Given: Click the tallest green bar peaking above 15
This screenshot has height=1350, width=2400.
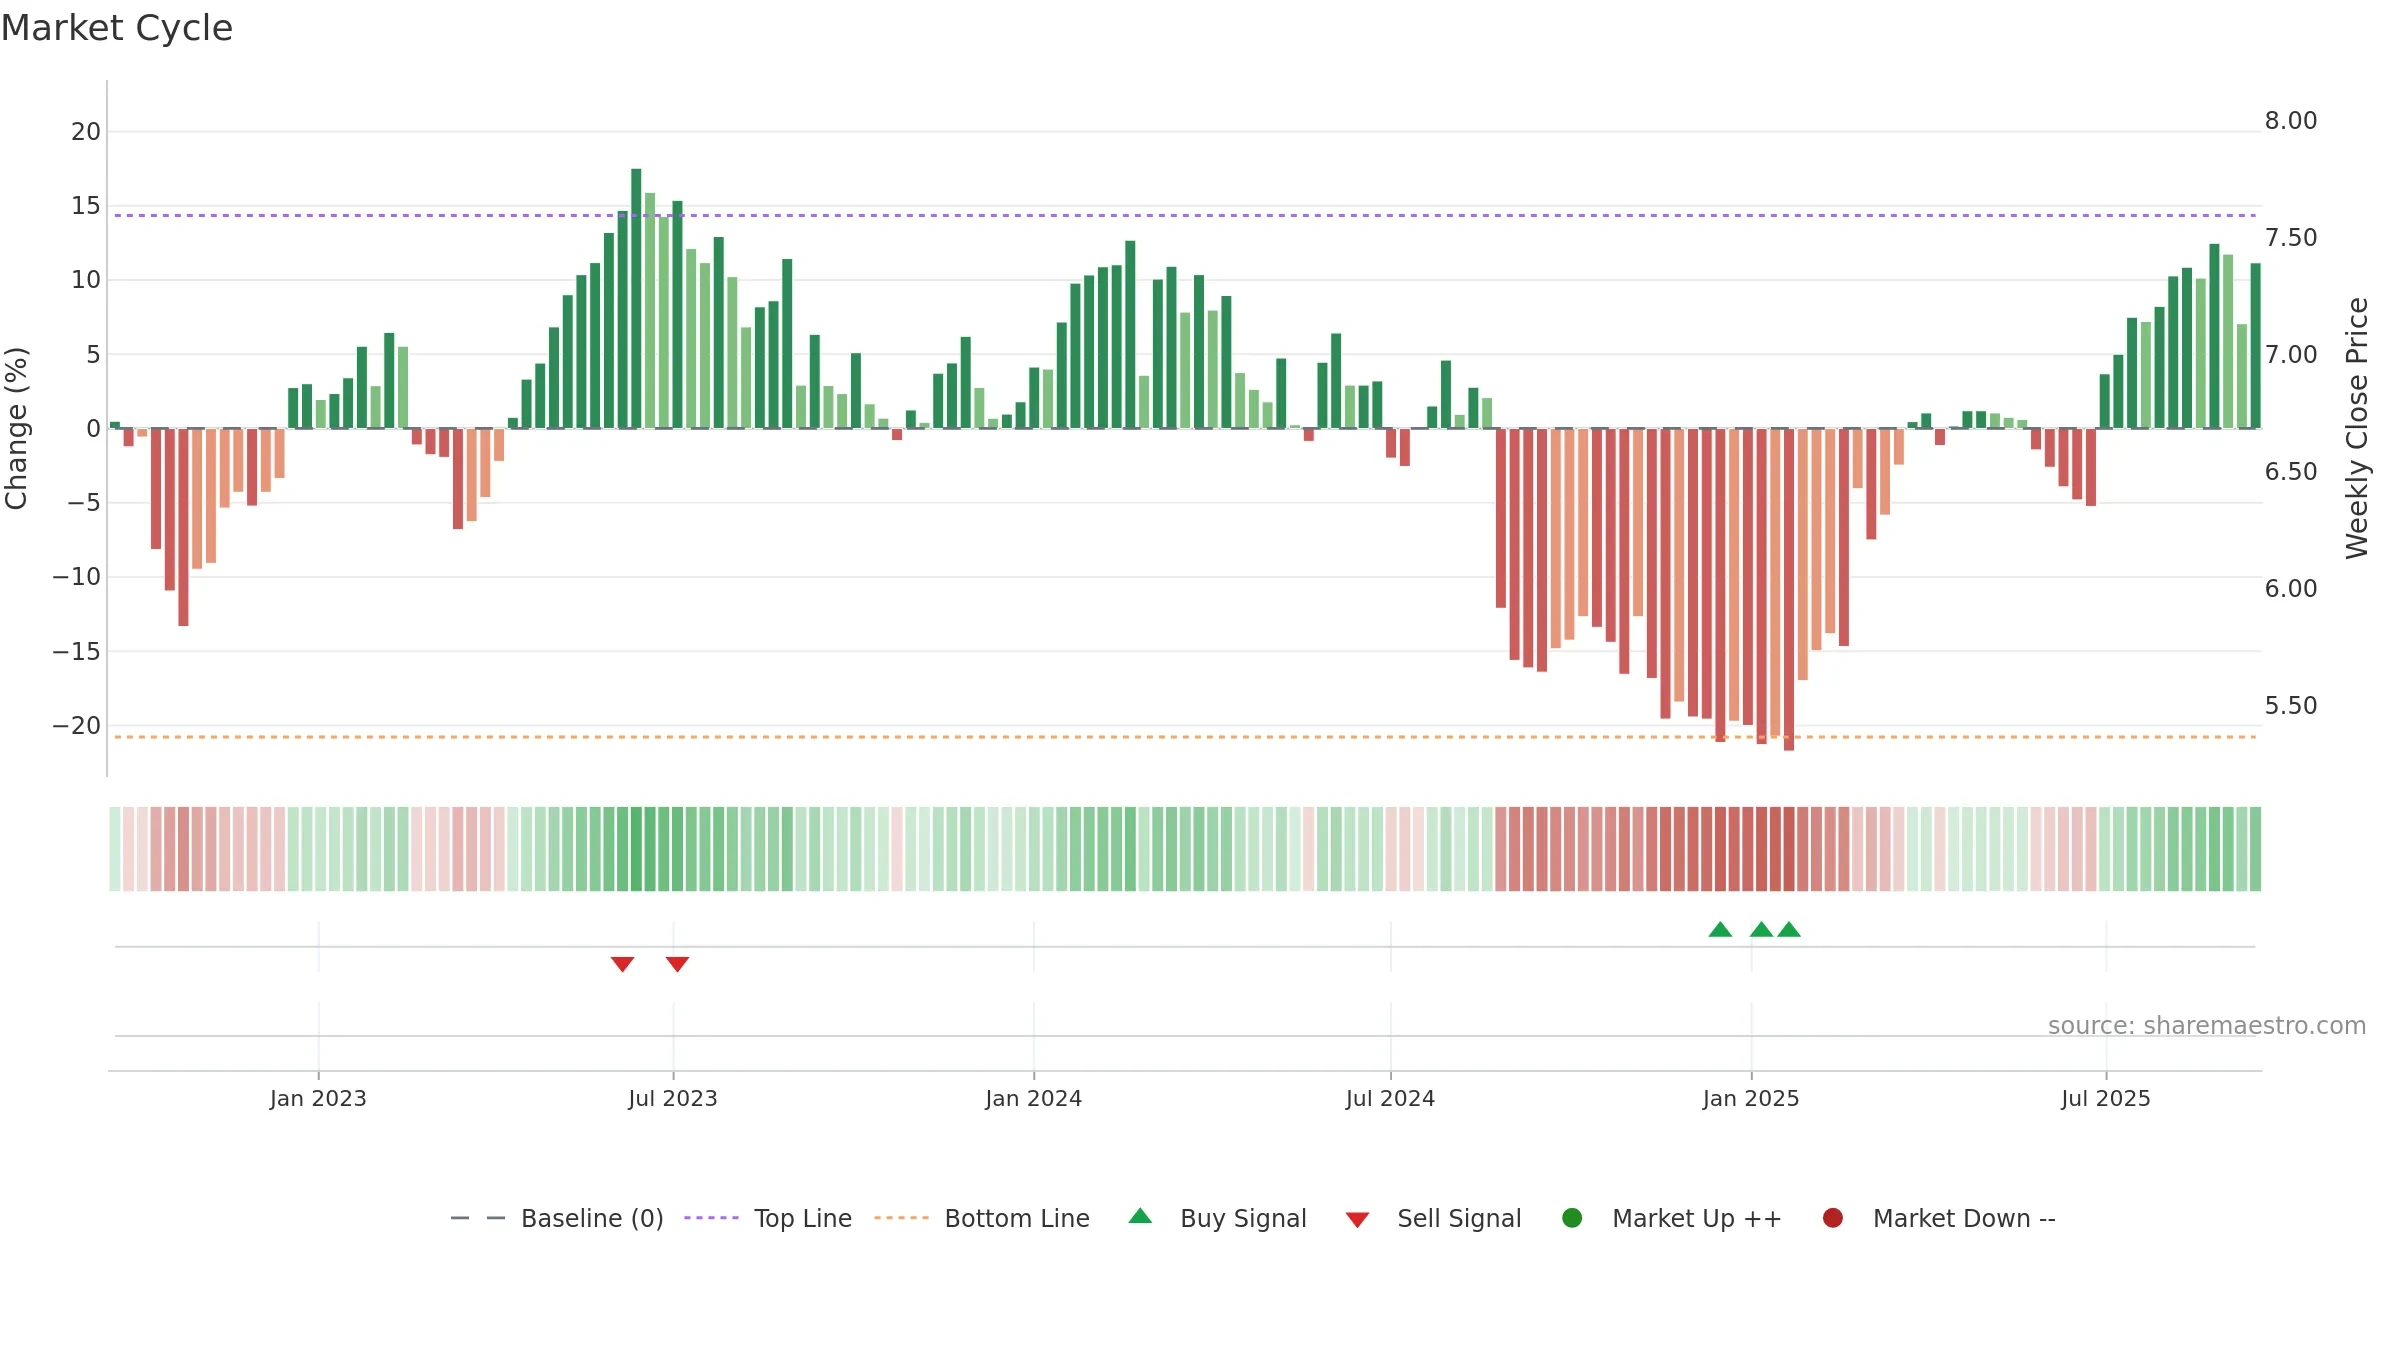Looking at the screenshot, I should [x=636, y=298].
